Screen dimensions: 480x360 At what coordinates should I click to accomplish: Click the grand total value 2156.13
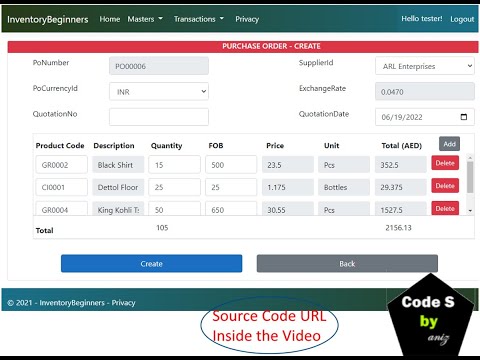(398, 228)
